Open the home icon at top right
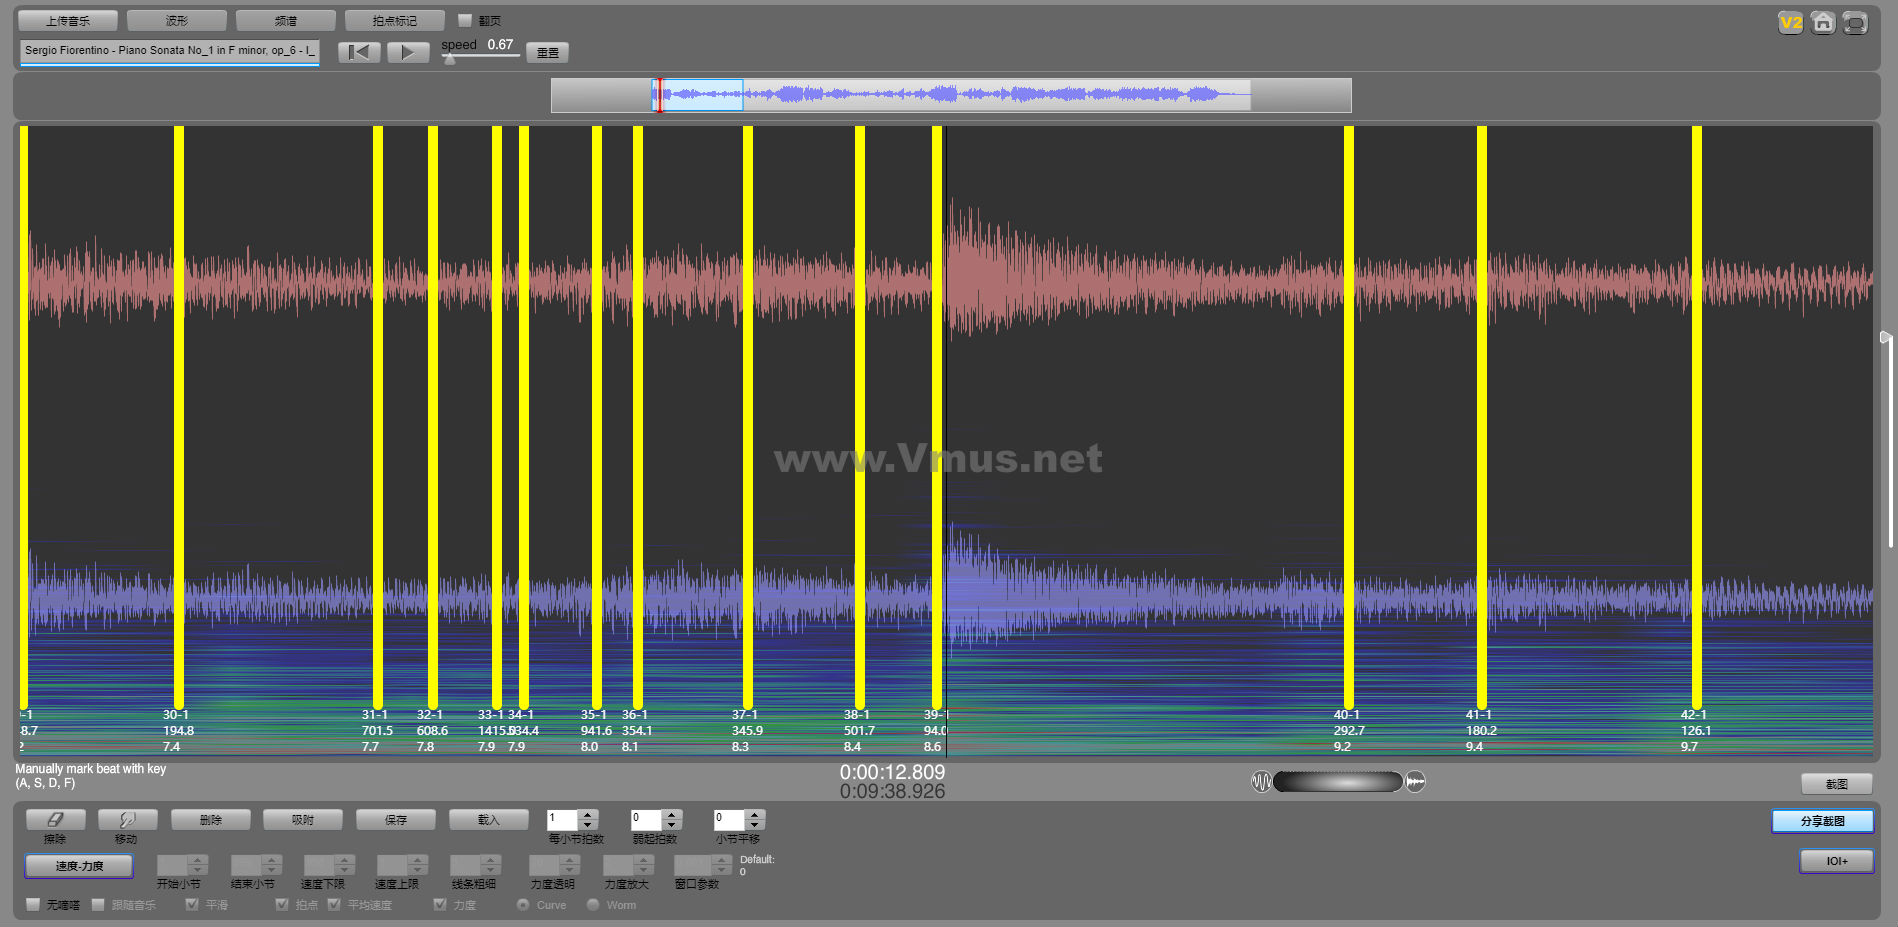1898x927 pixels. click(x=1823, y=23)
